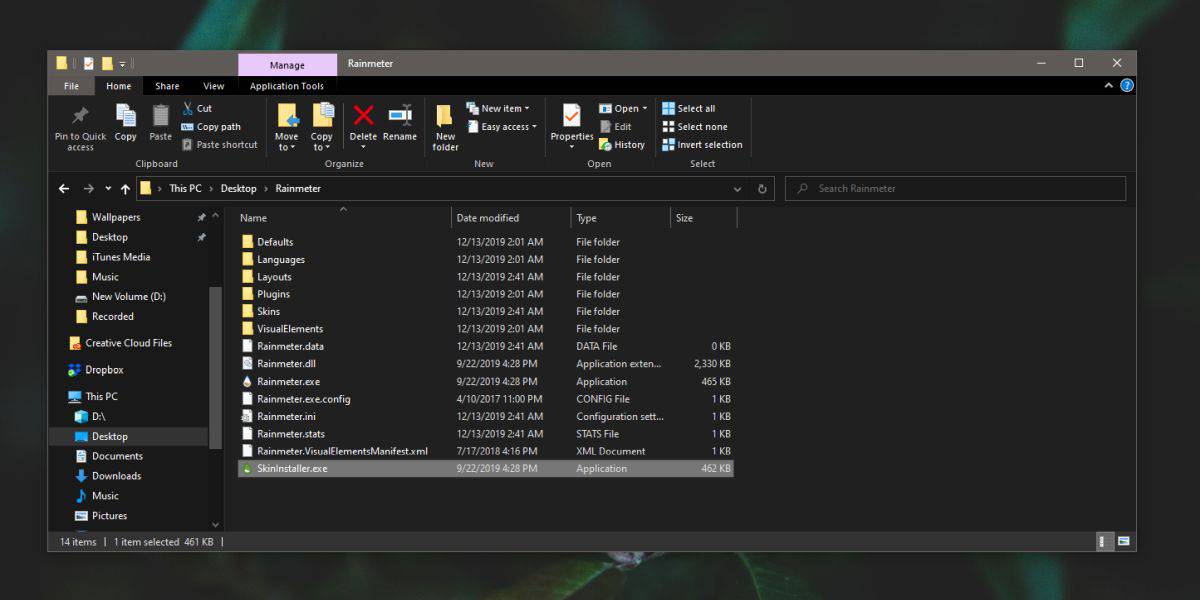
Task: Open the Move to dropdown
Action: point(287,127)
